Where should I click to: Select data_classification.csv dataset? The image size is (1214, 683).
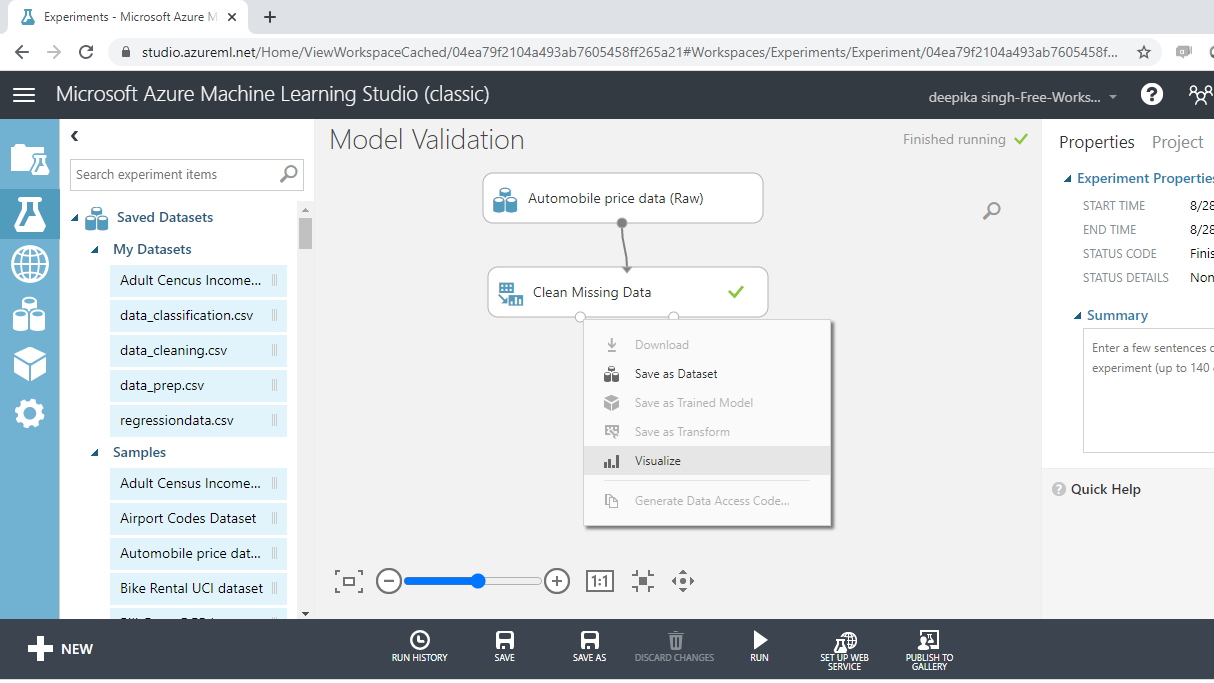198,316
